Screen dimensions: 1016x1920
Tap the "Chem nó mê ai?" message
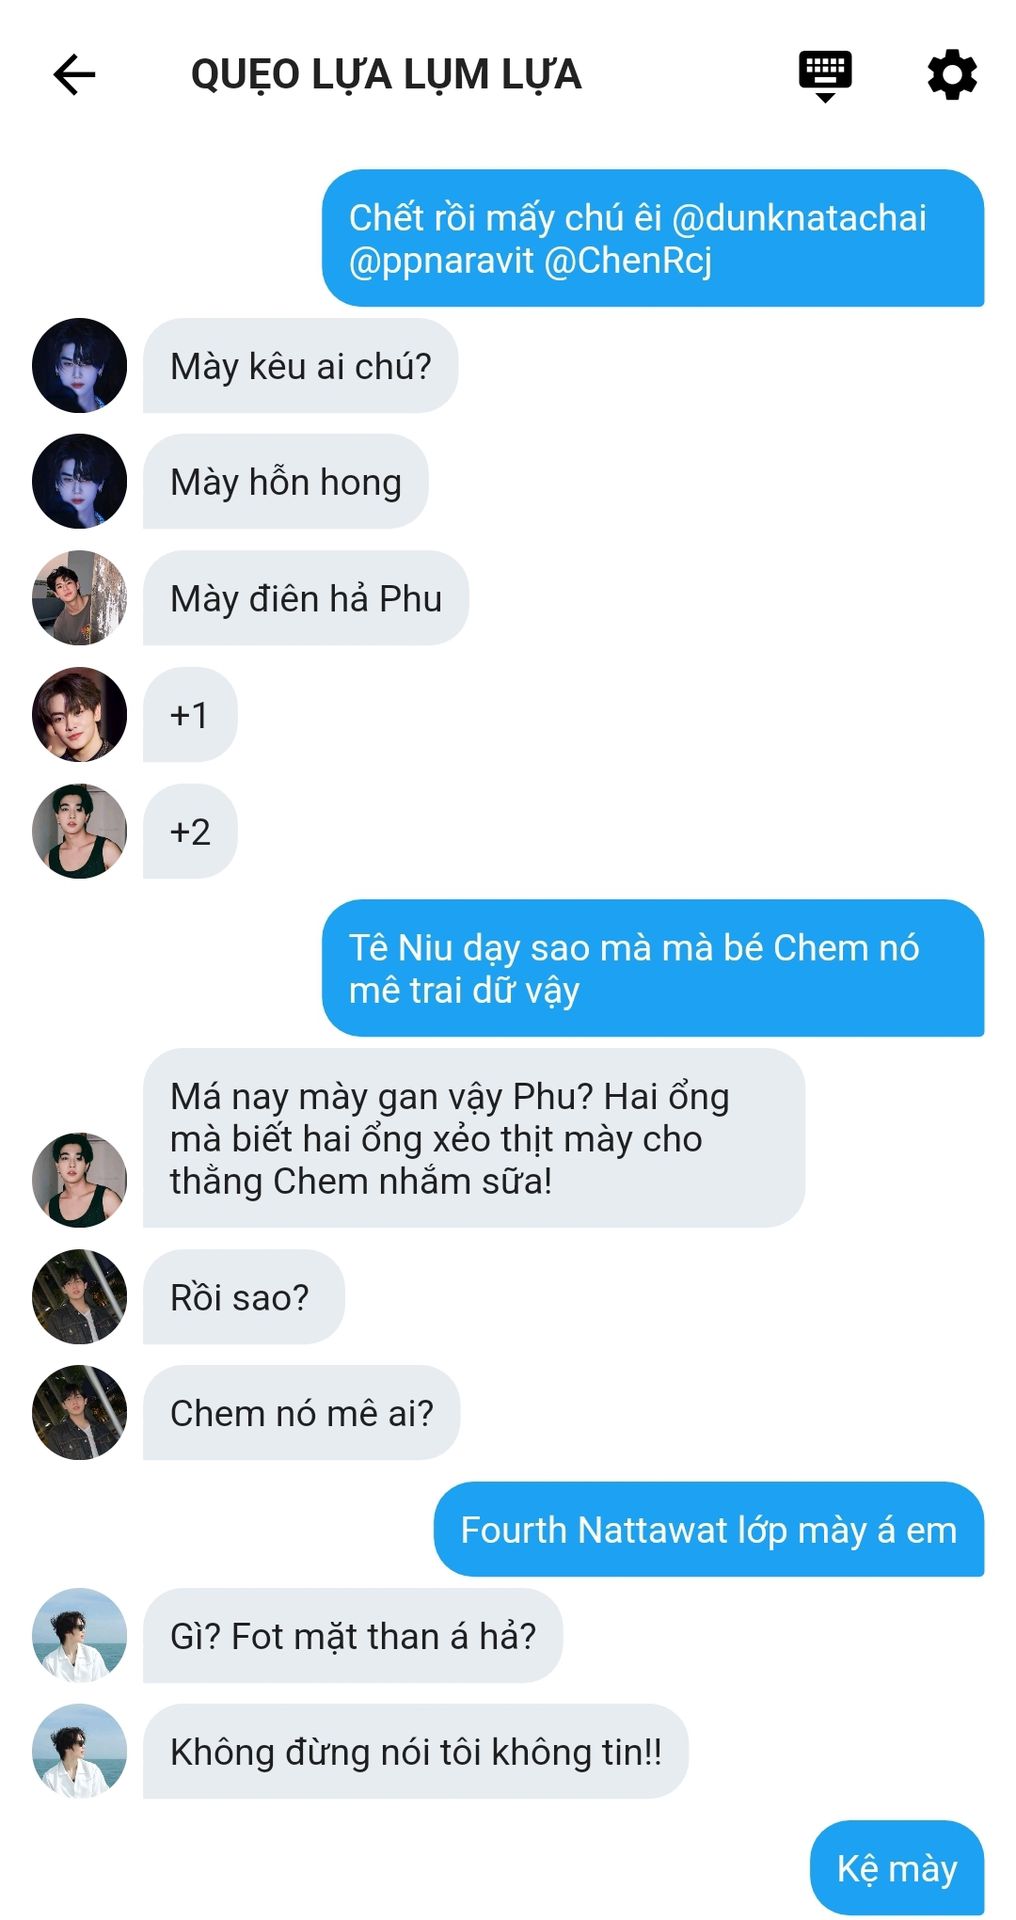tap(301, 1413)
